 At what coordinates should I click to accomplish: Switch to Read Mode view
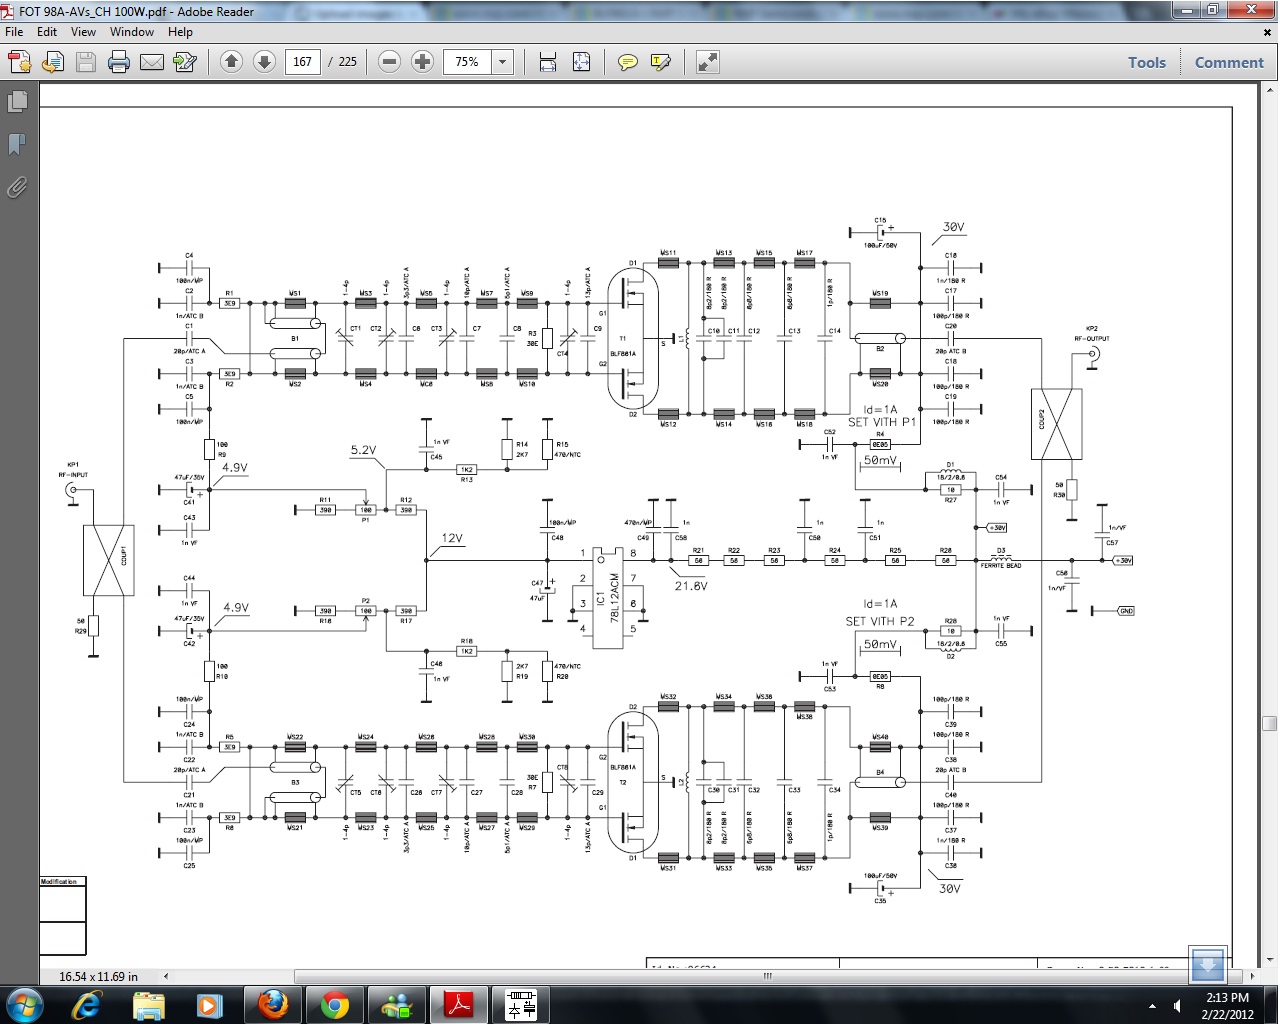[708, 62]
